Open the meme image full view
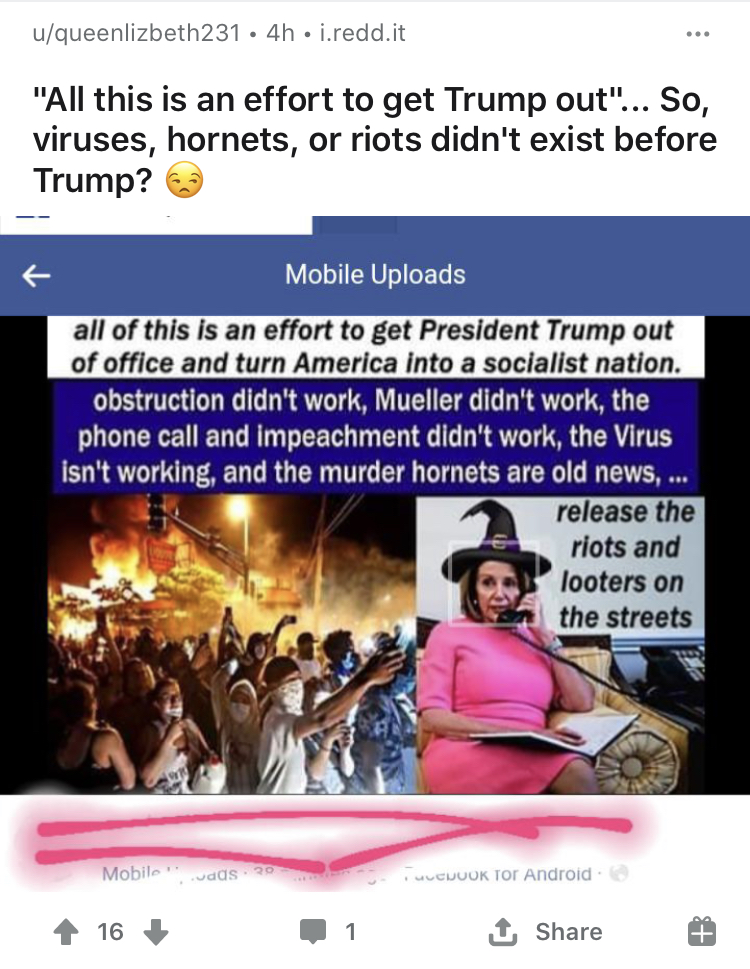This screenshot has height=969, width=750. [x=376, y=555]
